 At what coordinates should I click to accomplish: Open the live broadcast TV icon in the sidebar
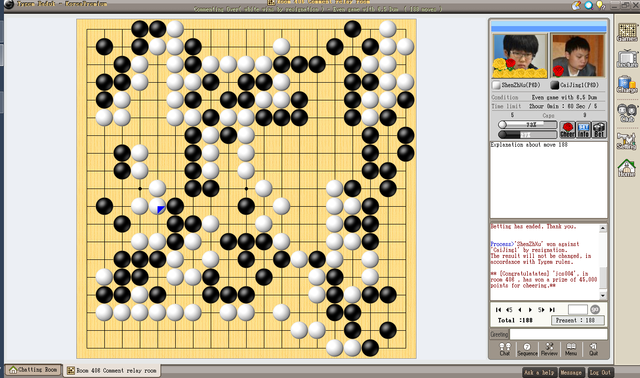click(x=627, y=59)
